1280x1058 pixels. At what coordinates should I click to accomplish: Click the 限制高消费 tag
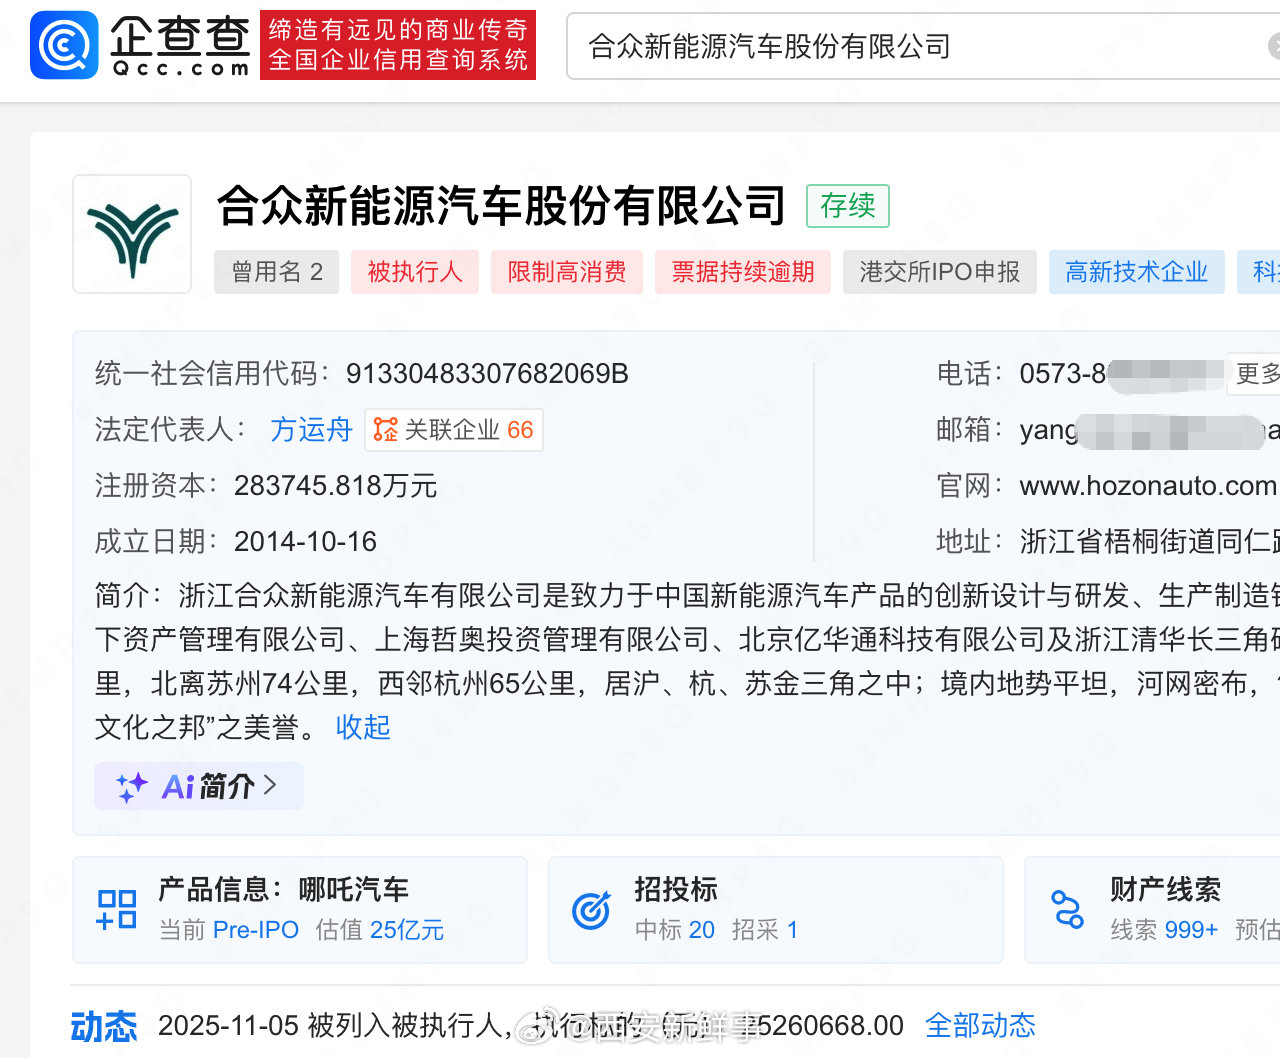click(567, 272)
